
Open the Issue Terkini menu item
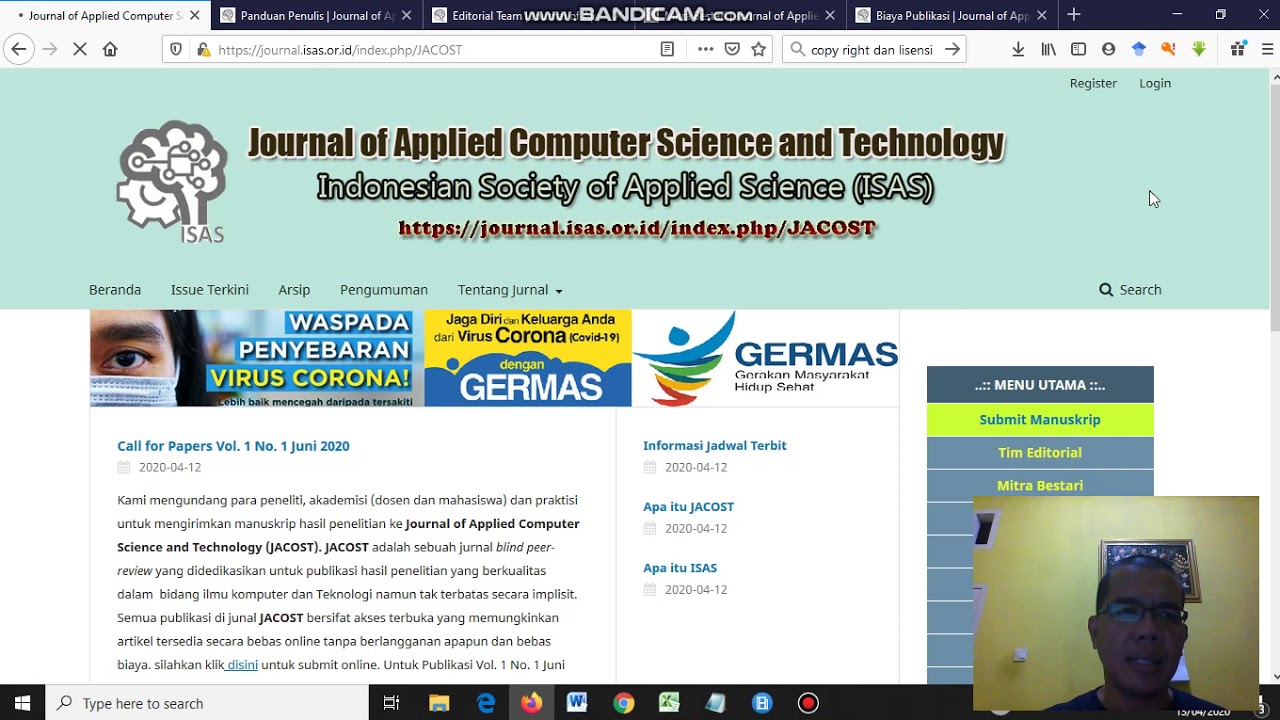[210, 290]
